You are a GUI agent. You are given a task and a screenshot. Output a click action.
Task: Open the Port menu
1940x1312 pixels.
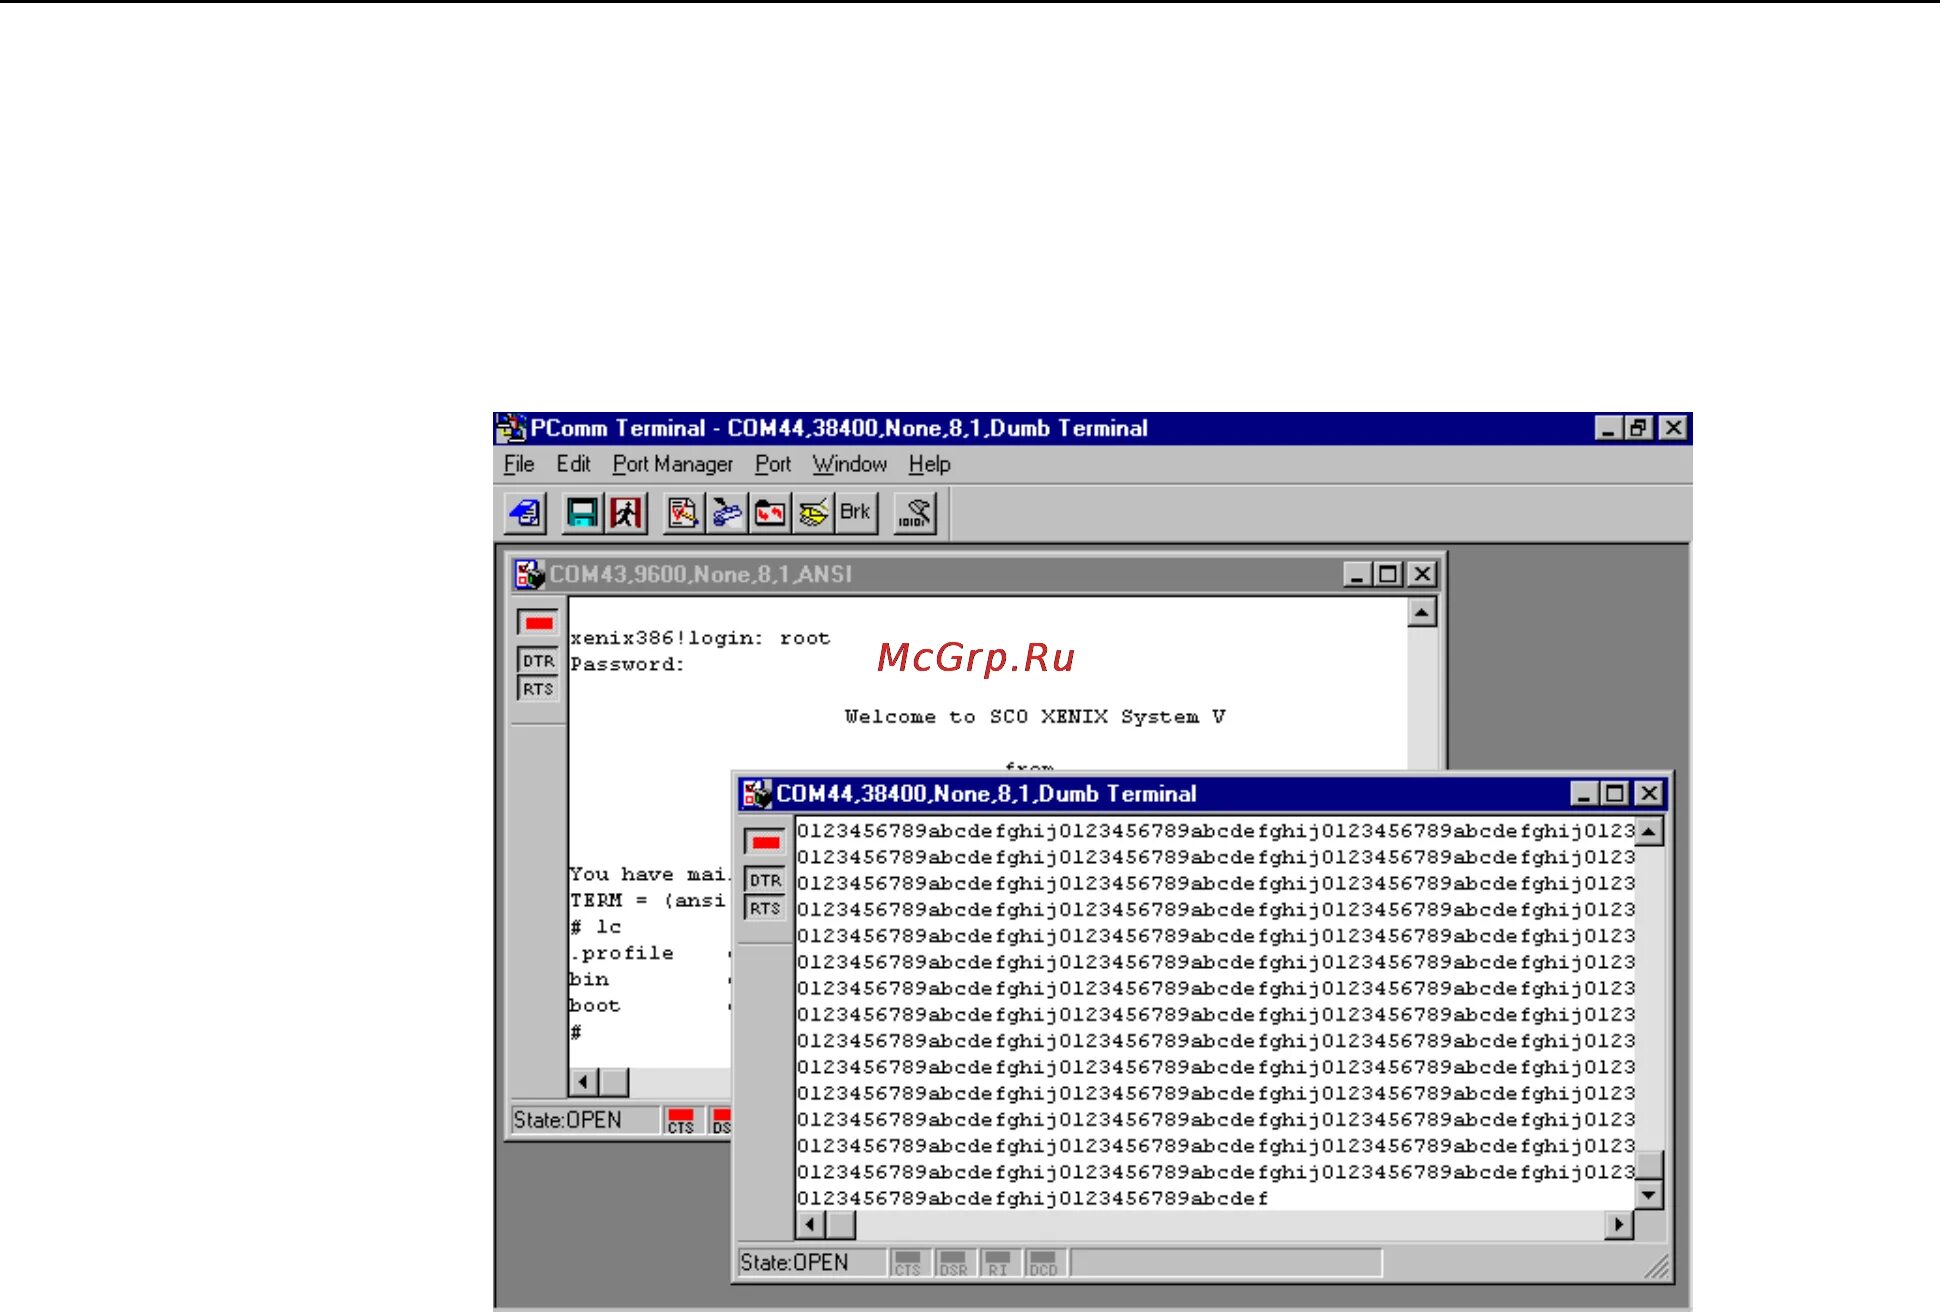click(773, 464)
